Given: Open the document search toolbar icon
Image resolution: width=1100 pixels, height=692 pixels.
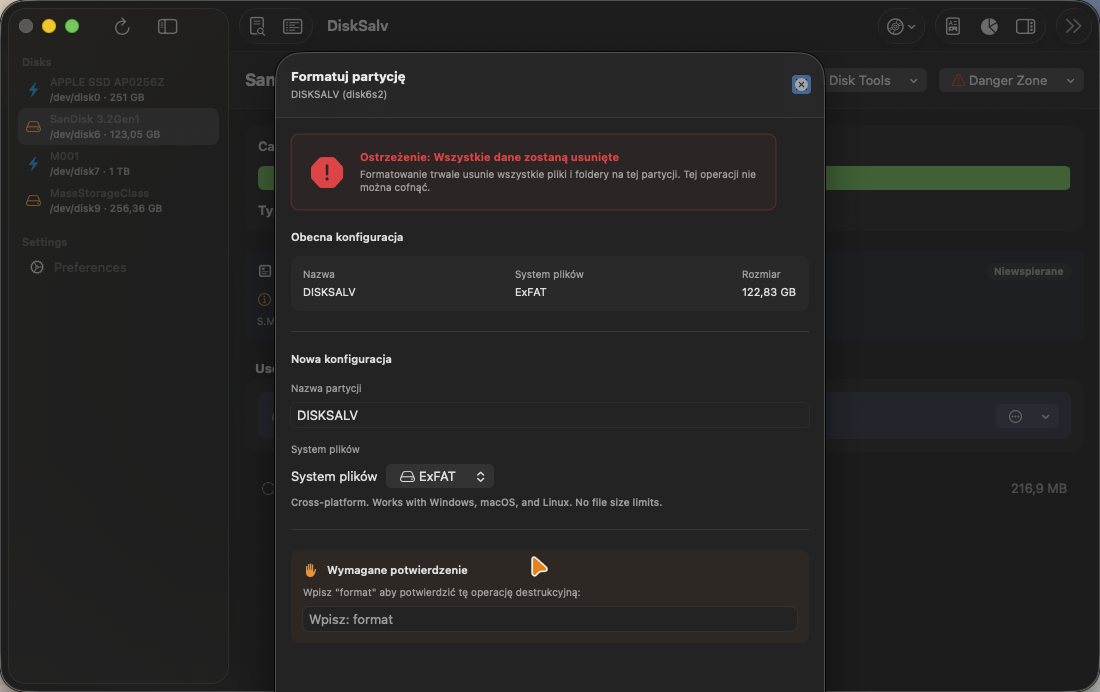Looking at the screenshot, I should click(x=257, y=27).
